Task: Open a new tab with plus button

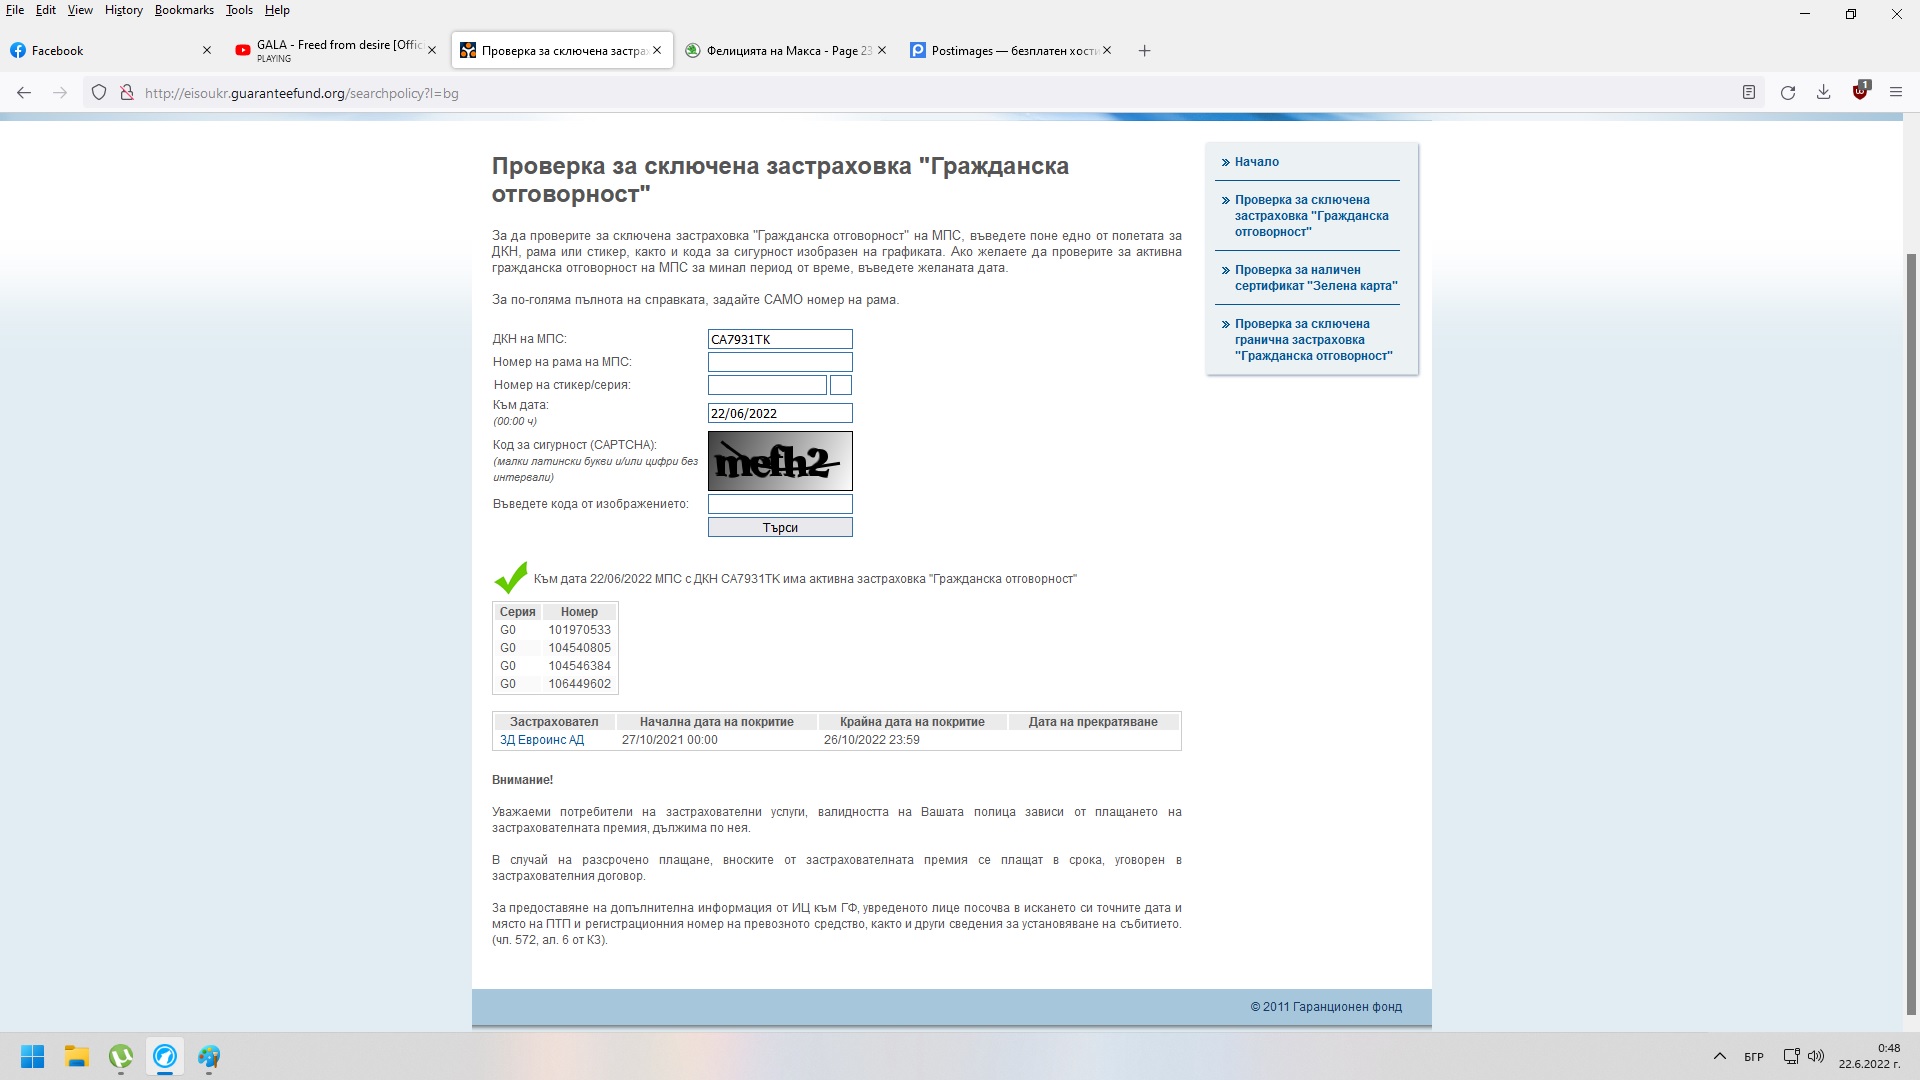Action: pos(1145,51)
